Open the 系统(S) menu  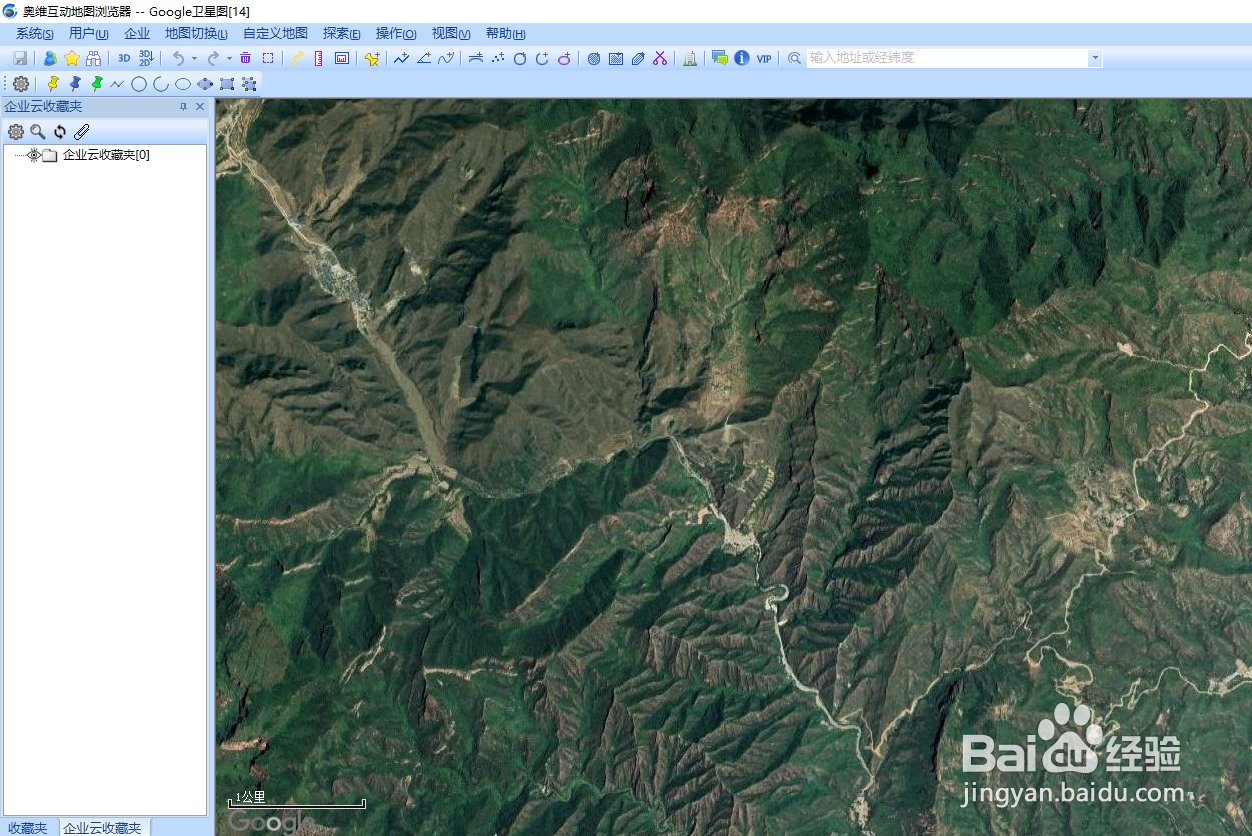click(x=35, y=34)
